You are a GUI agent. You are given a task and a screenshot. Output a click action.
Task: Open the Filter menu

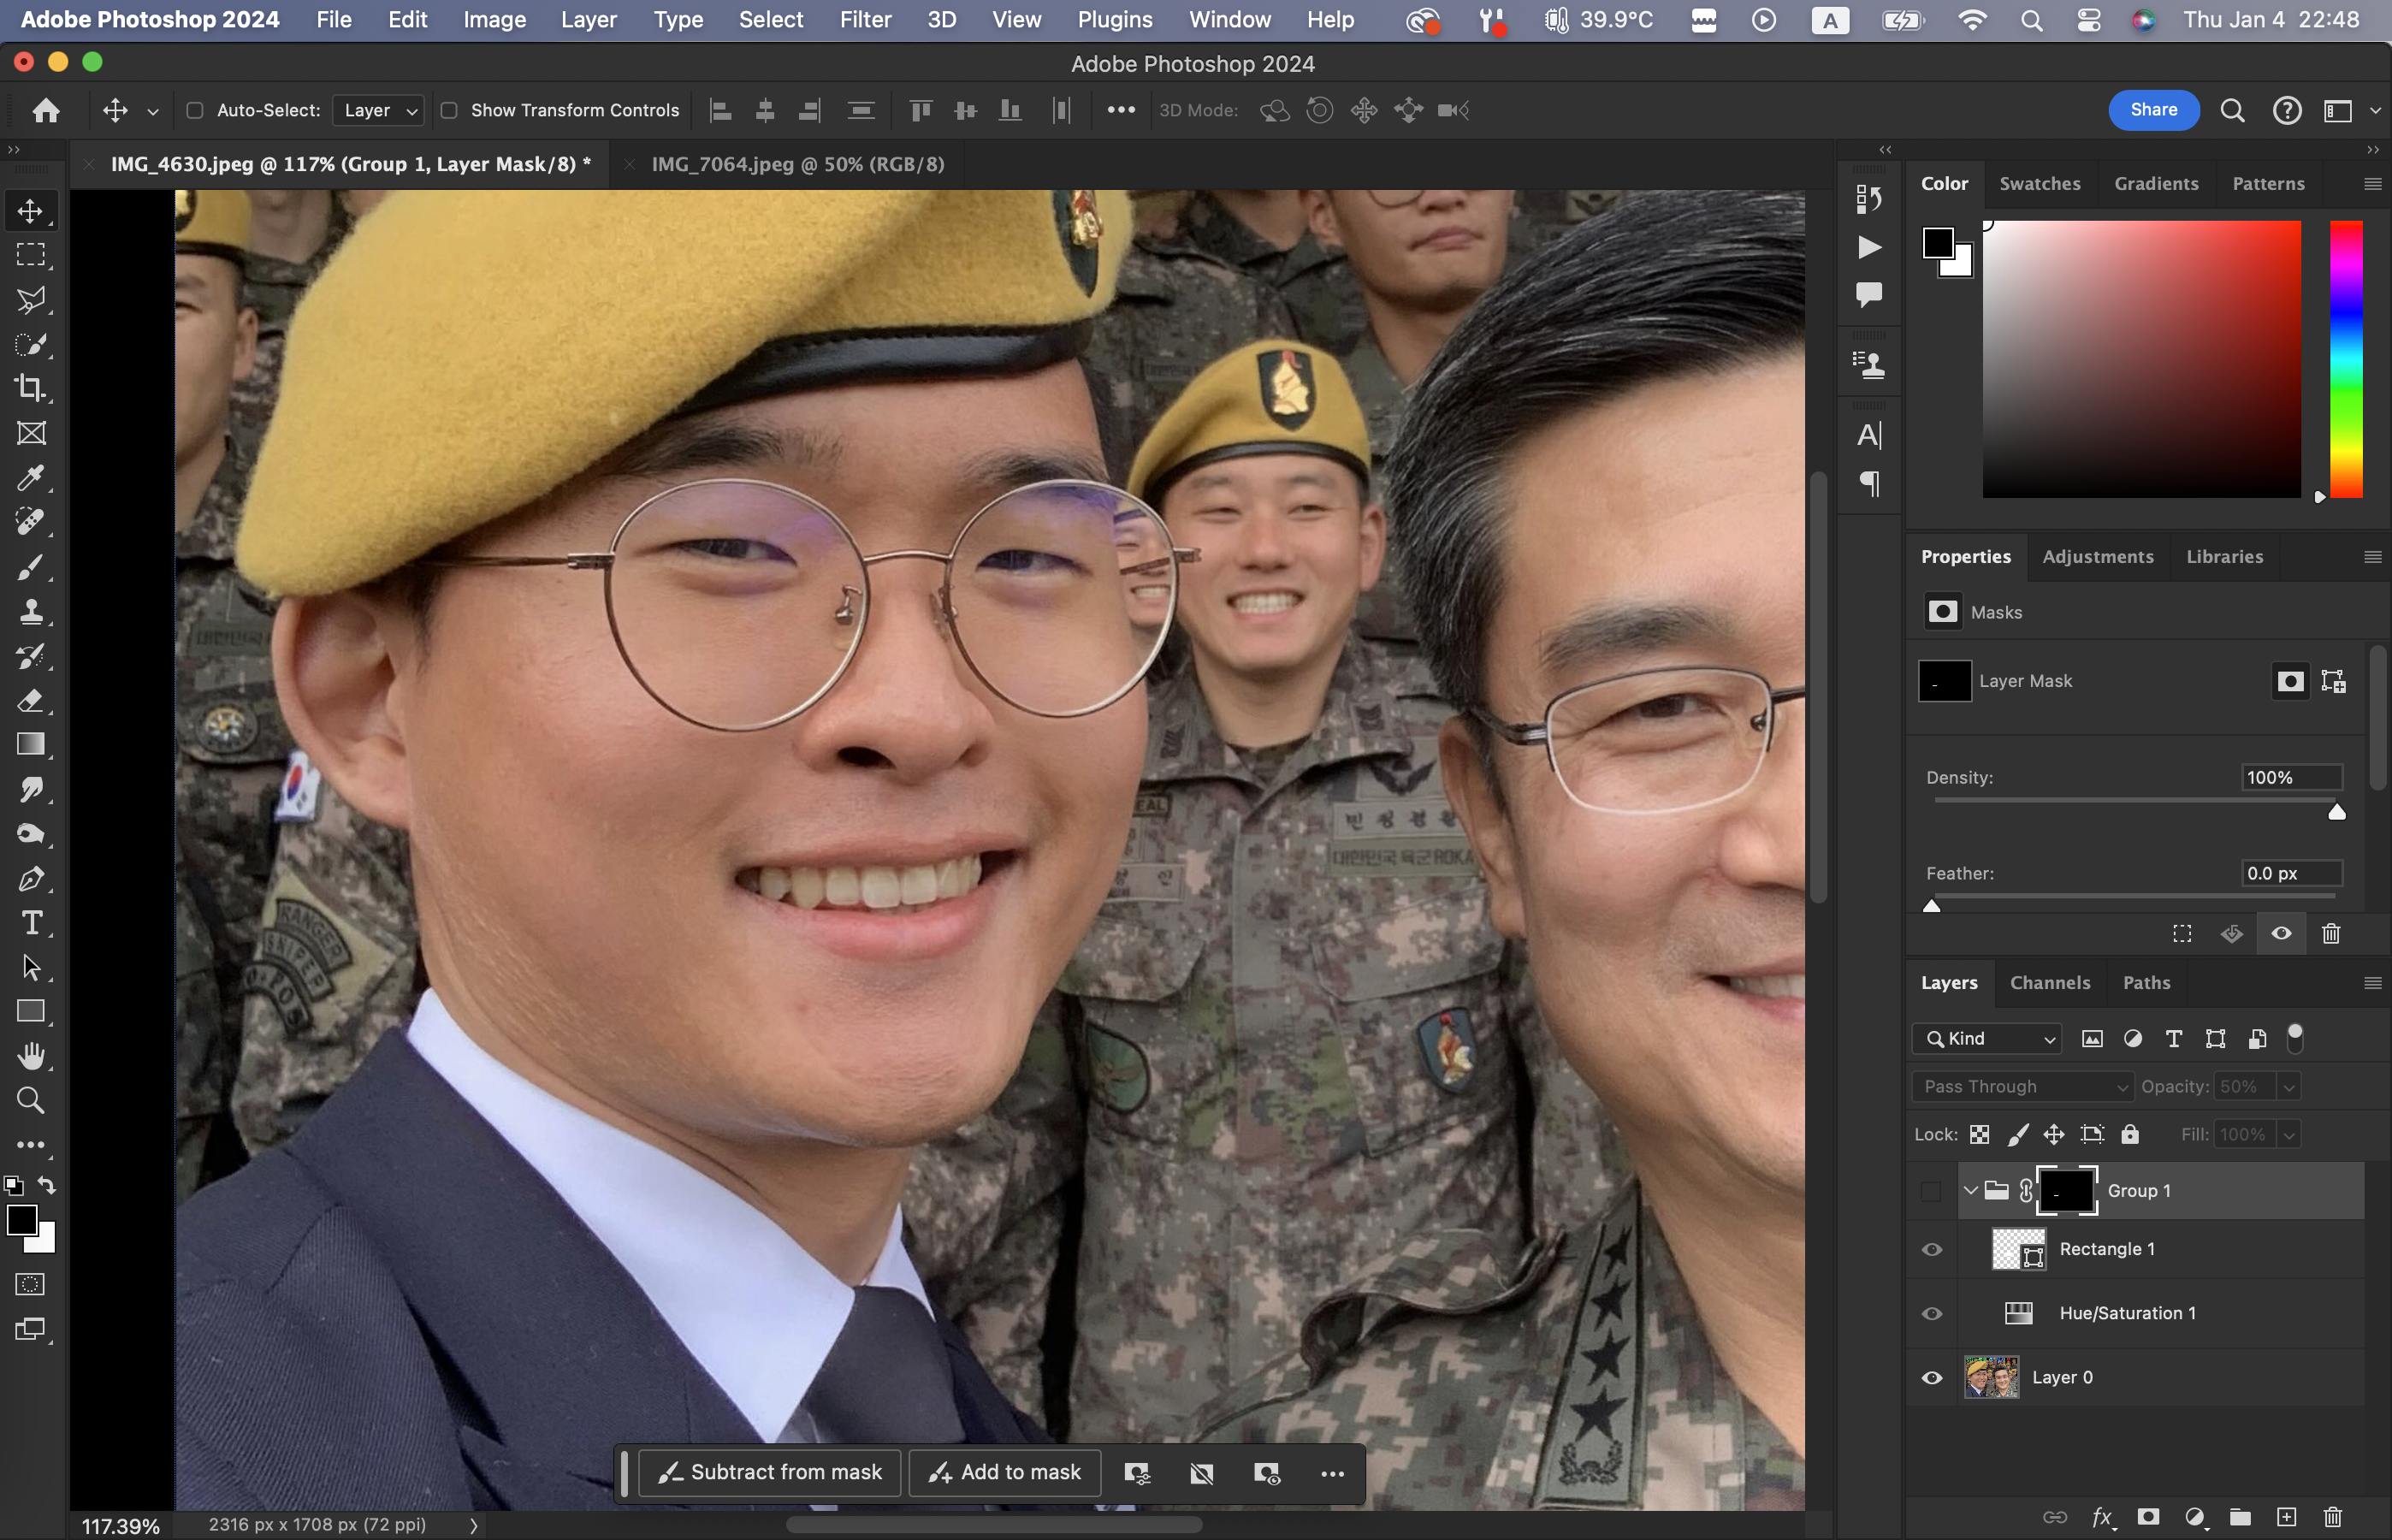pos(864,20)
